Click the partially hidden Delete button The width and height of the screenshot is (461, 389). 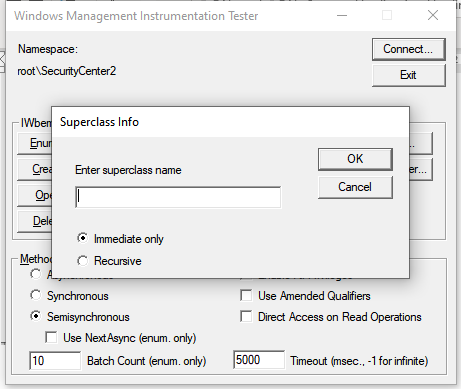35,221
